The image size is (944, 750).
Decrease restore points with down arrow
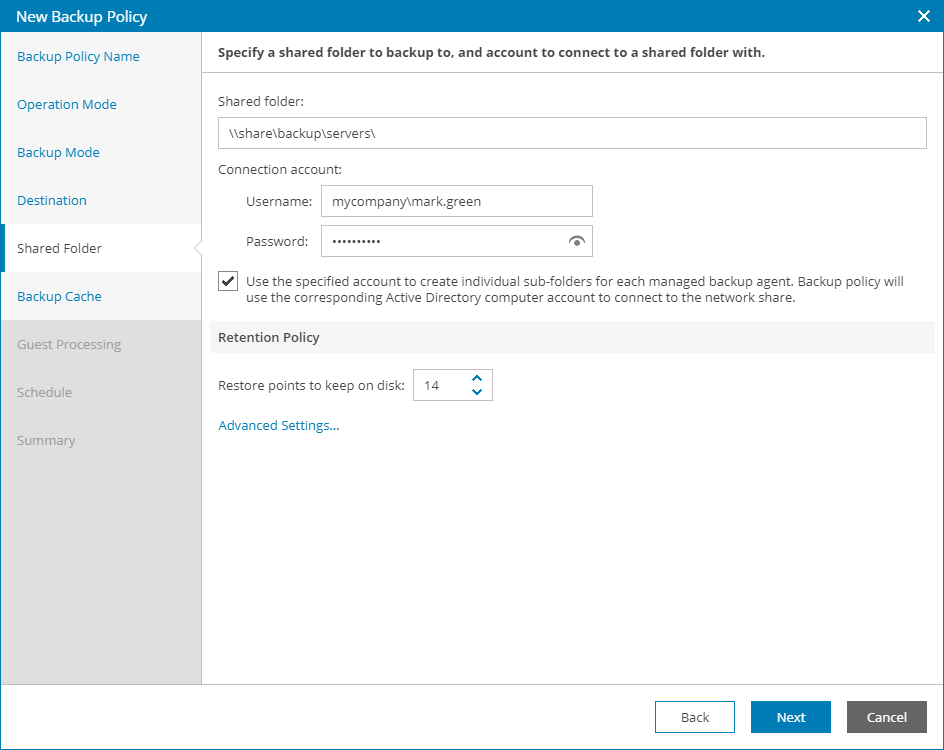click(x=477, y=392)
